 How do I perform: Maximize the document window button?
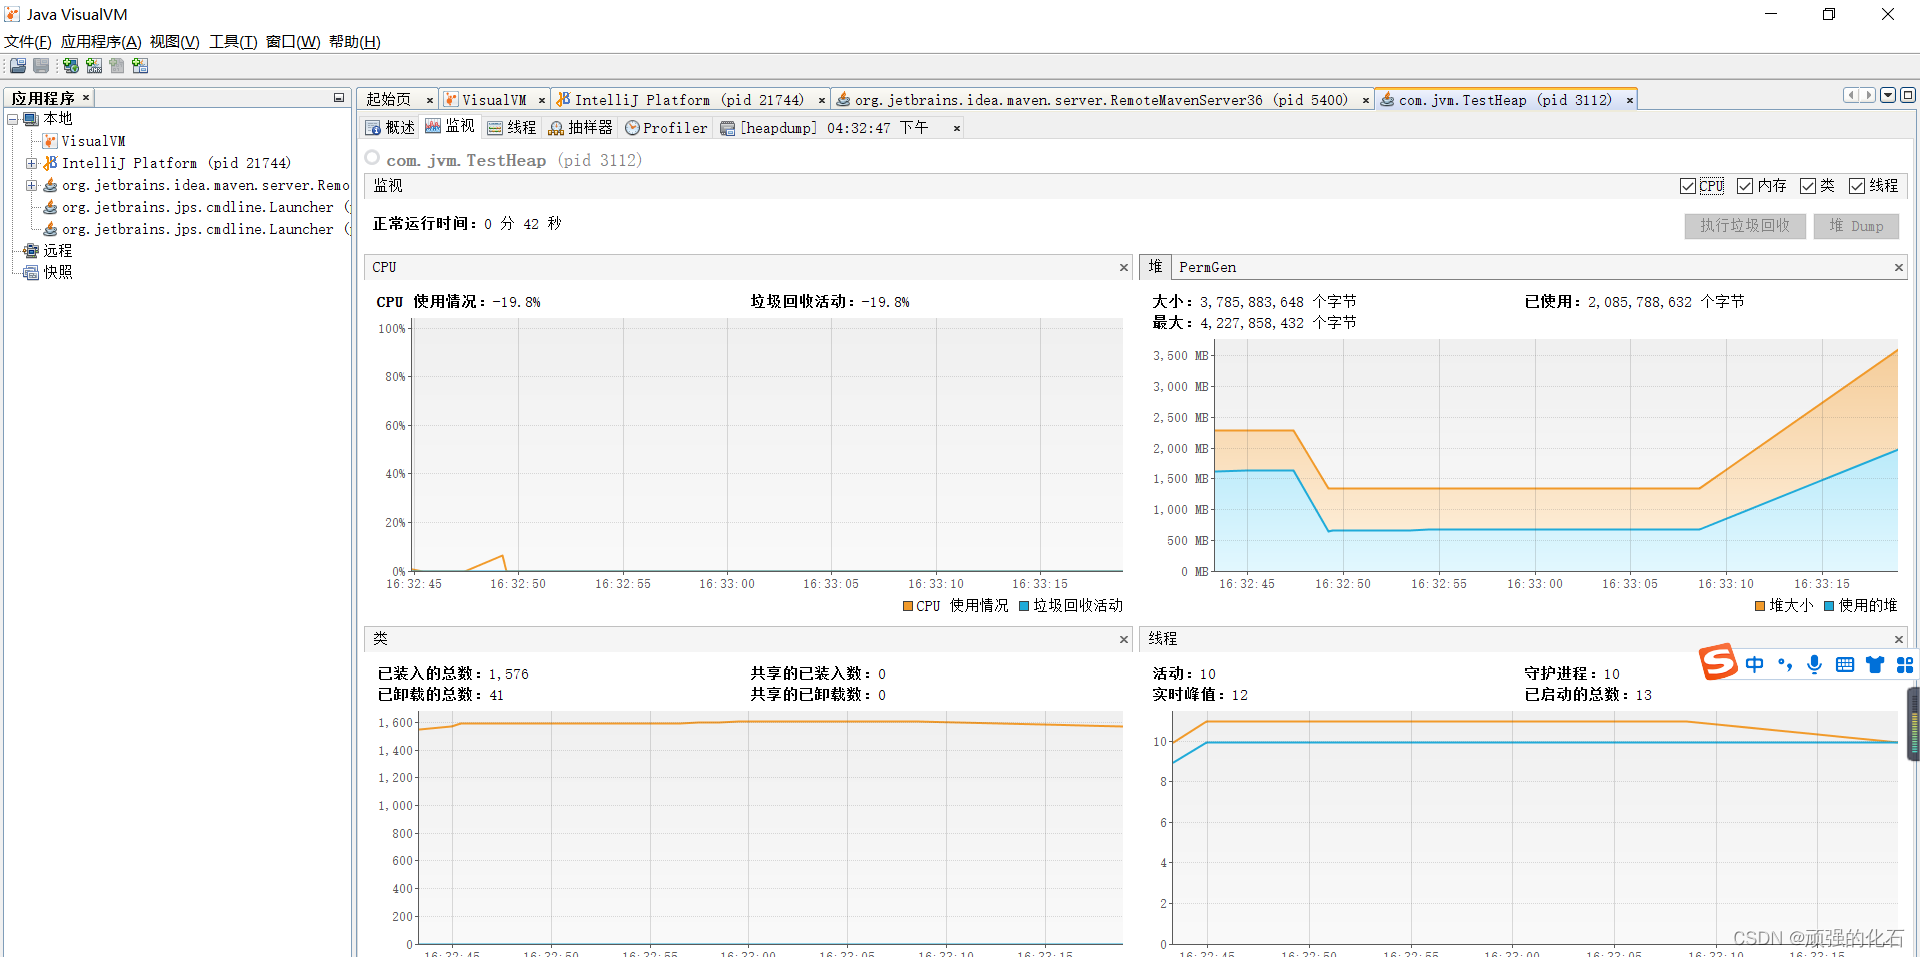tap(1908, 95)
